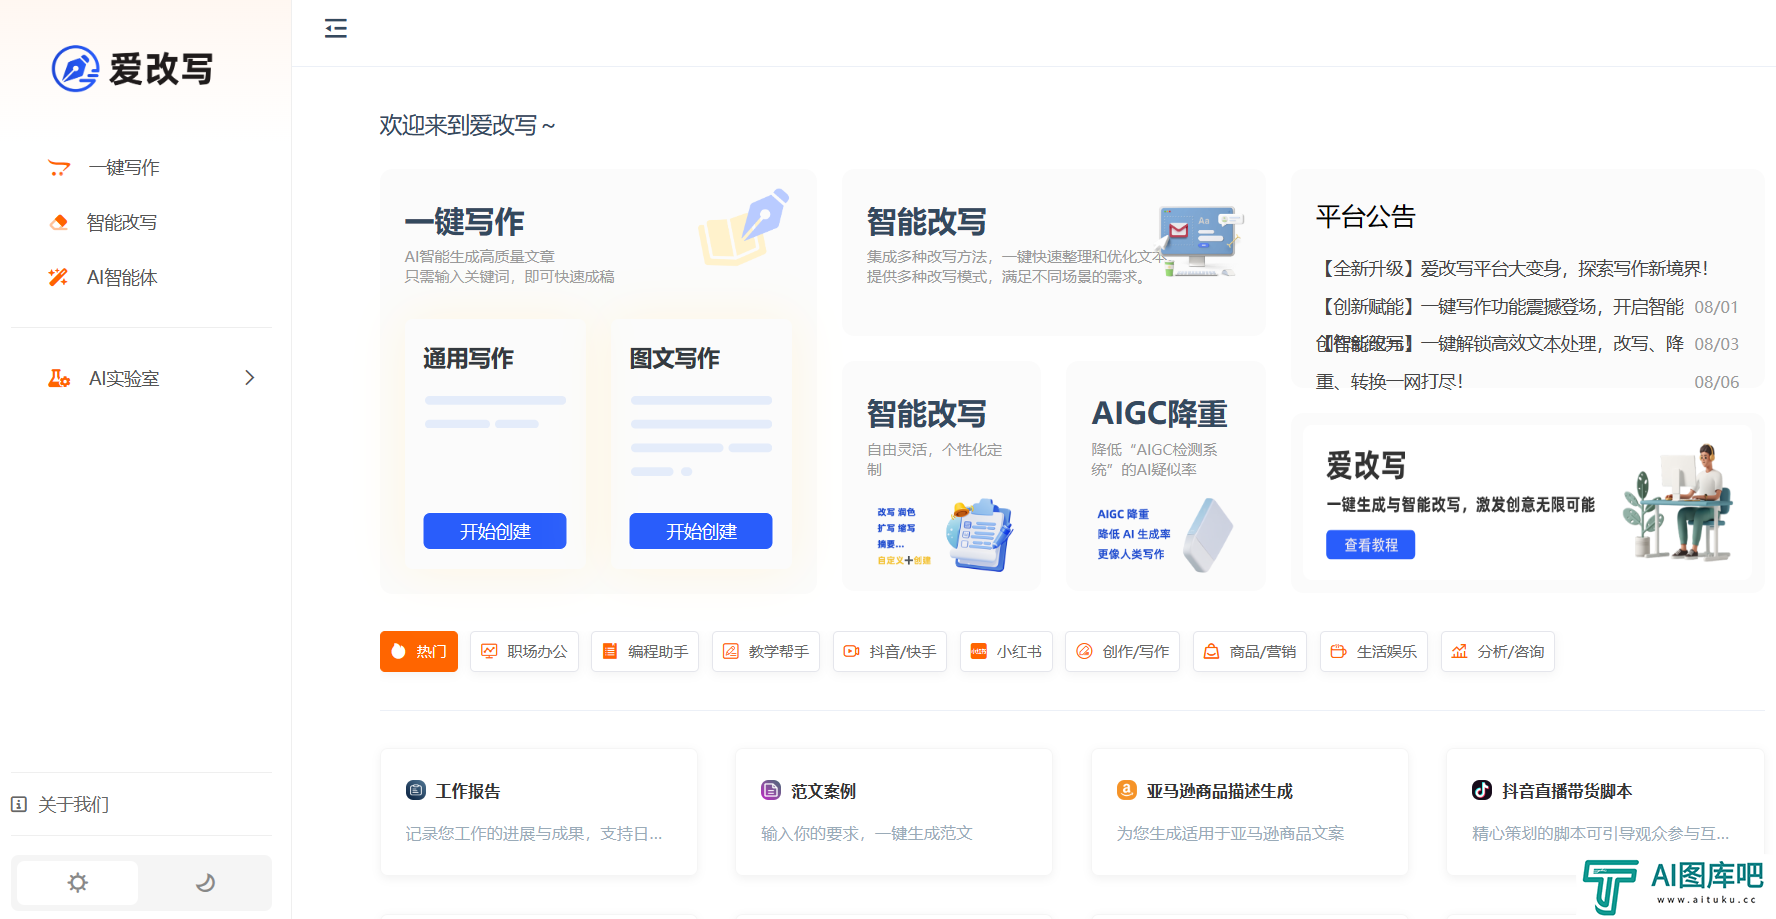The image size is (1776, 919).
Task: Open the 通用写作 card
Action: (x=495, y=444)
